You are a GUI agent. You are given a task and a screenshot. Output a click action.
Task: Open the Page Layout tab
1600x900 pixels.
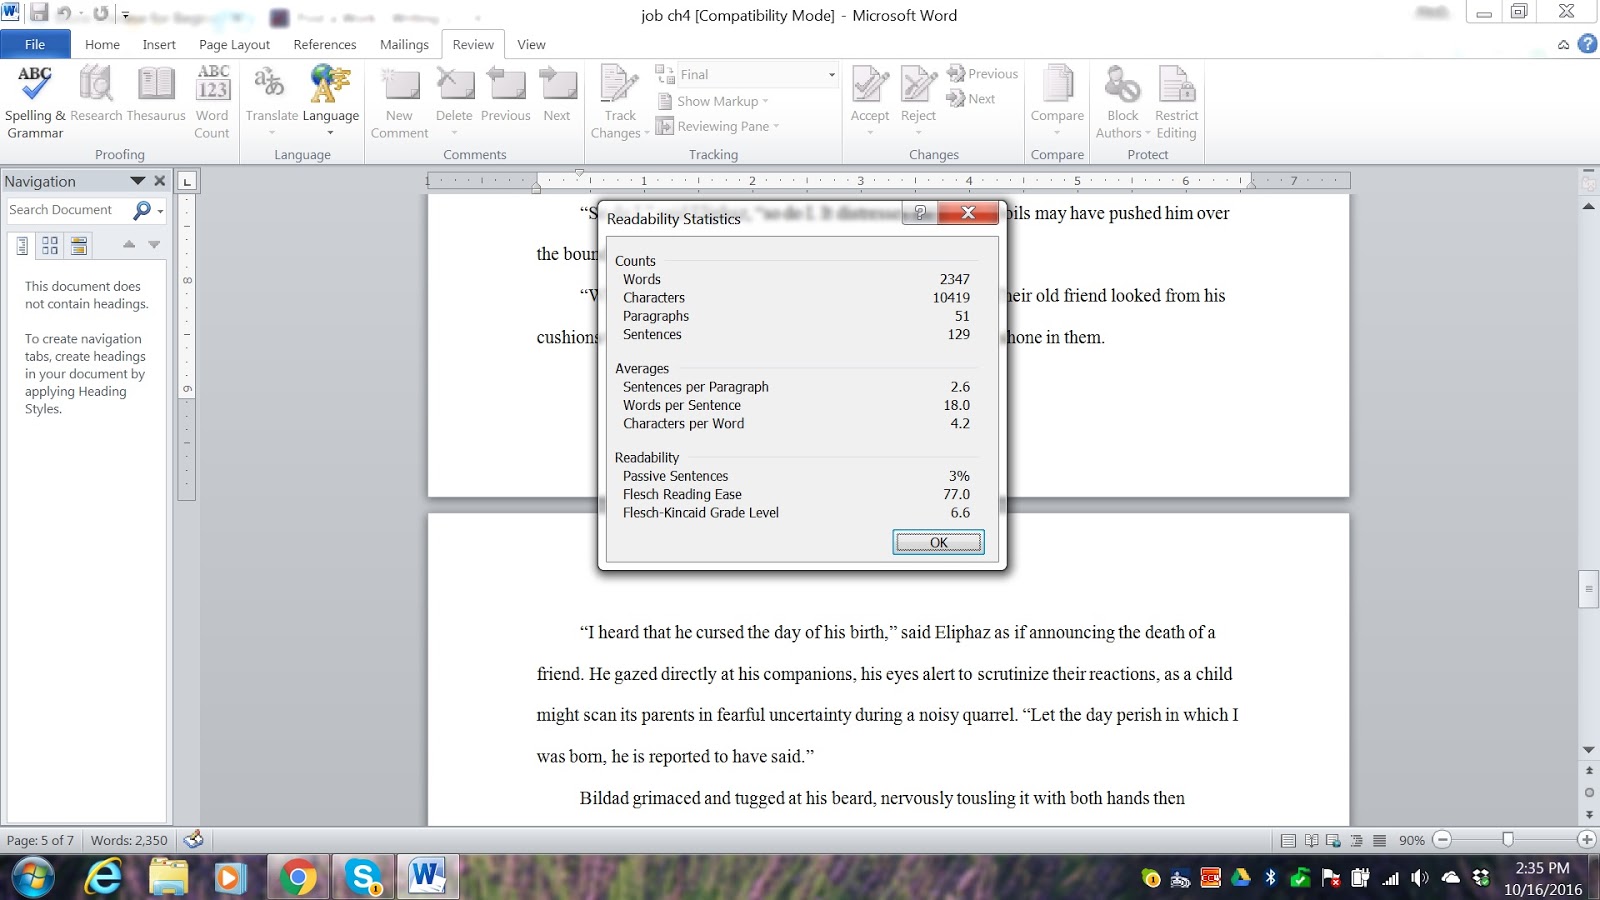[x=234, y=44]
